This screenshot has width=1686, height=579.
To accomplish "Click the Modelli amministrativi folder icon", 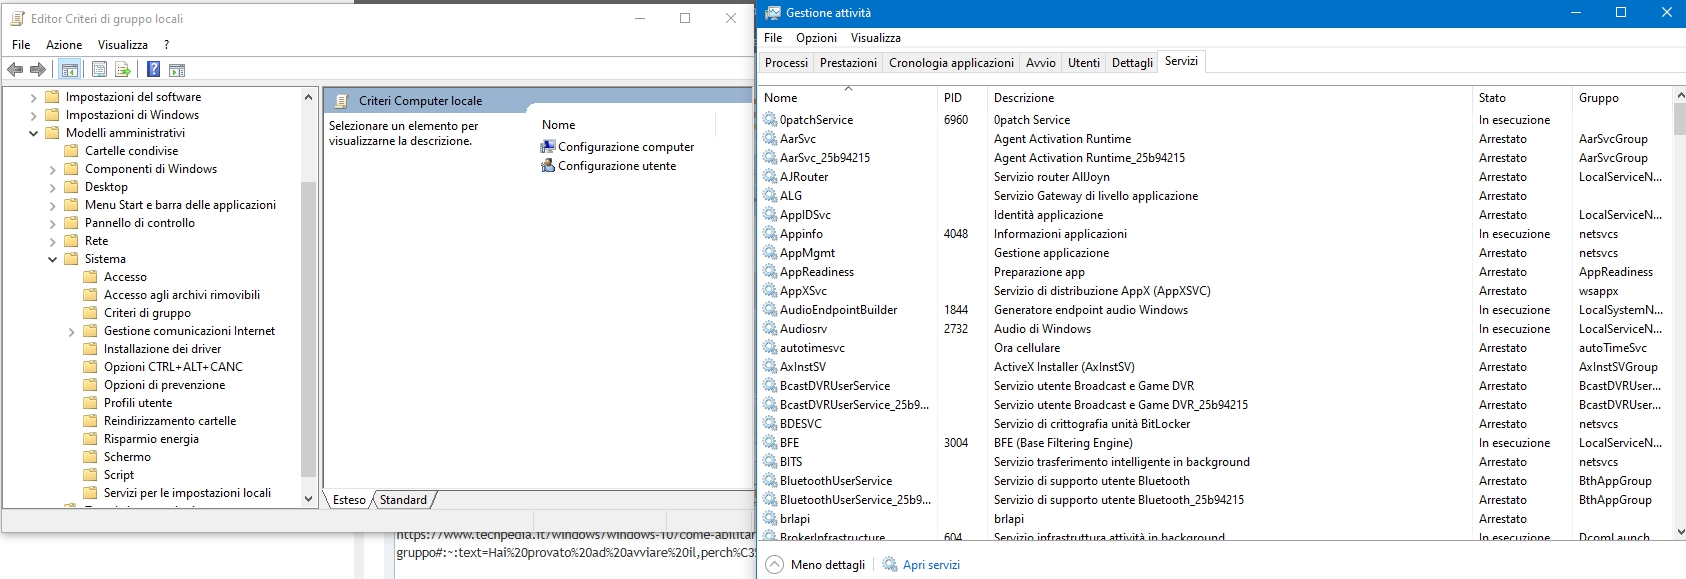I will tap(52, 133).
